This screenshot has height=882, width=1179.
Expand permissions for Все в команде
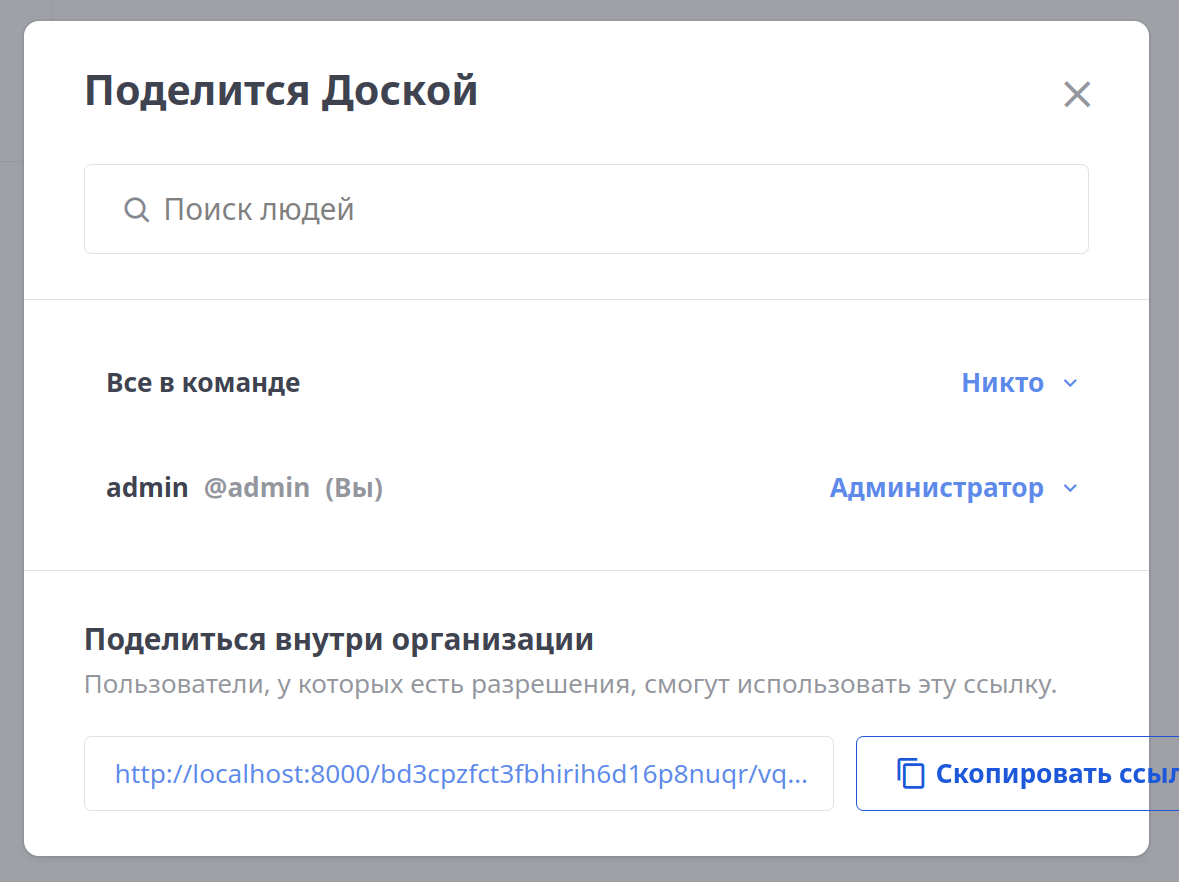[1020, 383]
